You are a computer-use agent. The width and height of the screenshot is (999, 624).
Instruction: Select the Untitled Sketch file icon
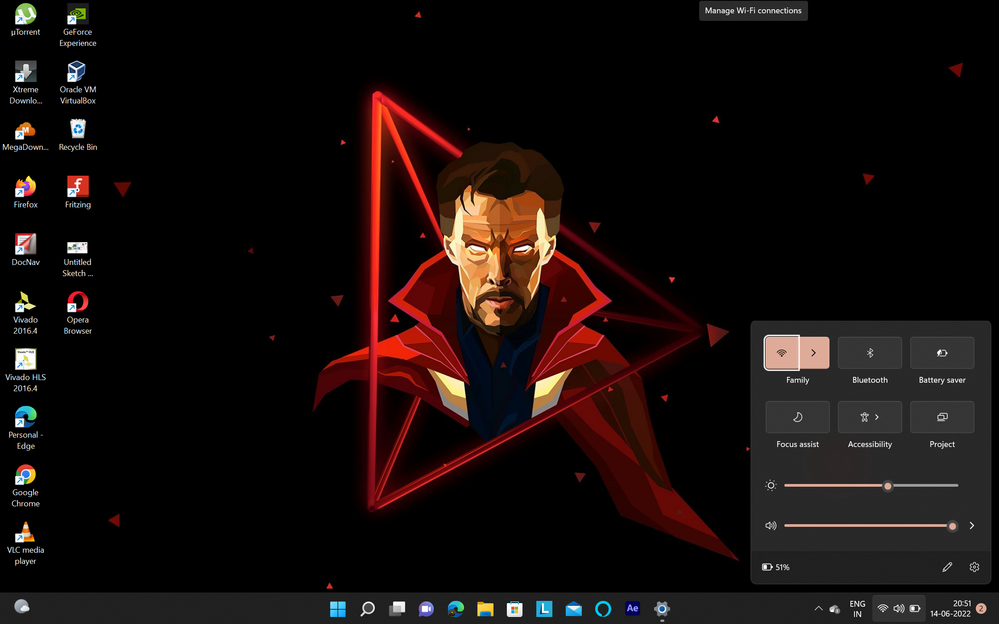coord(78,256)
